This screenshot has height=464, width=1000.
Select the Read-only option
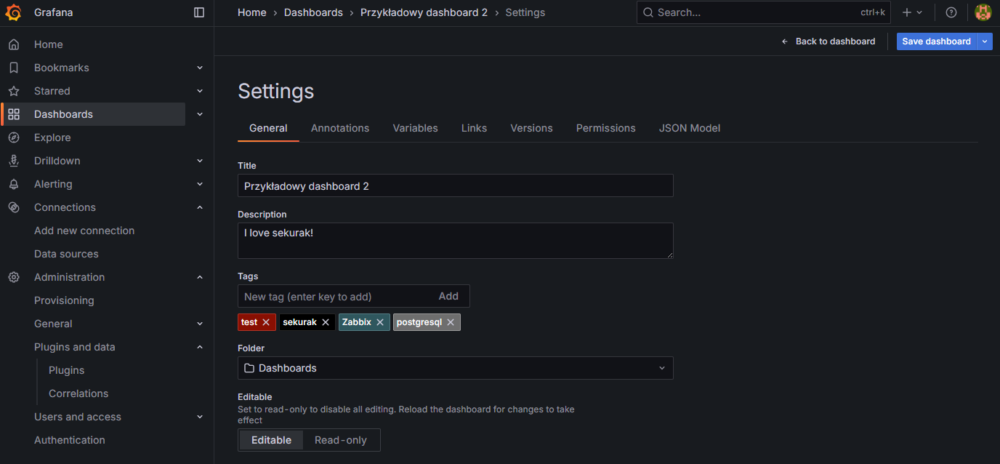click(340, 440)
